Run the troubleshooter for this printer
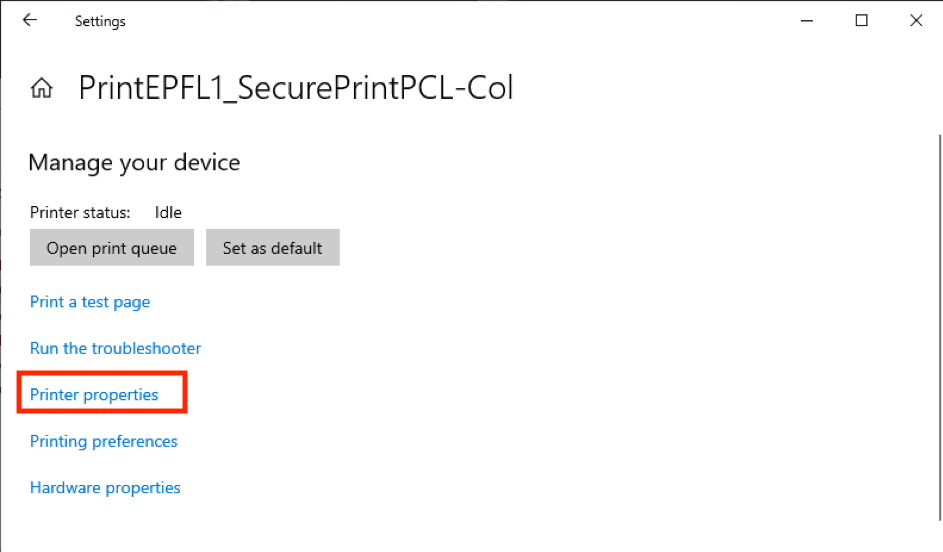943x552 pixels. 115,349
